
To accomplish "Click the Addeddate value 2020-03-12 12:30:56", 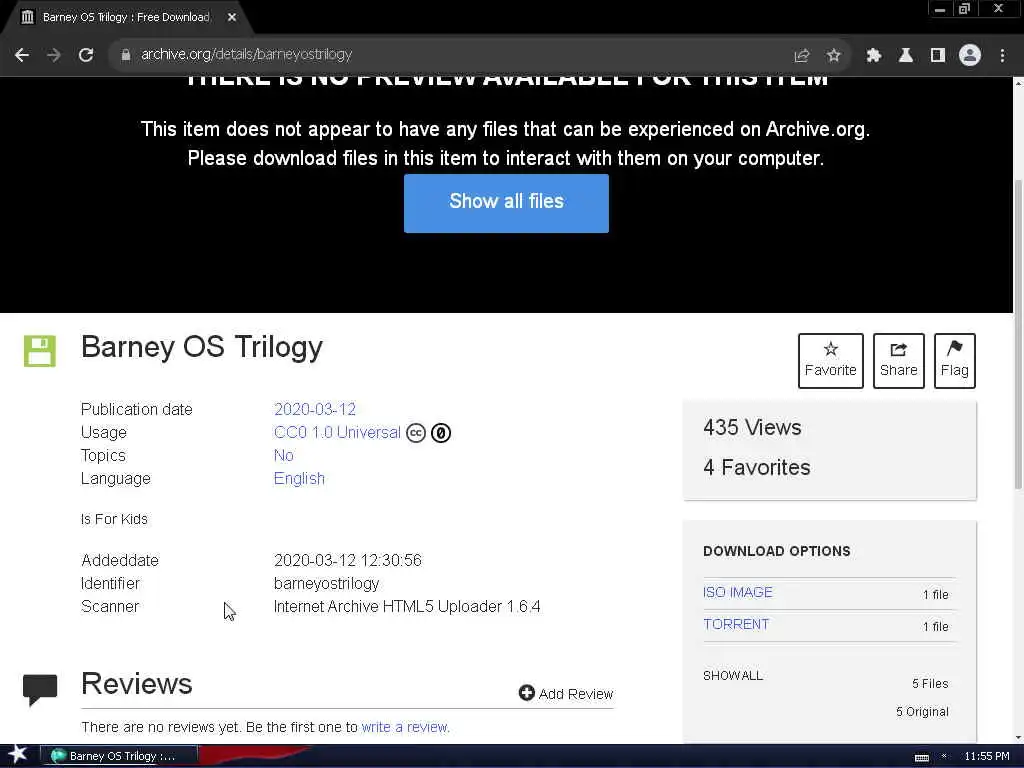I will click(347, 560).
